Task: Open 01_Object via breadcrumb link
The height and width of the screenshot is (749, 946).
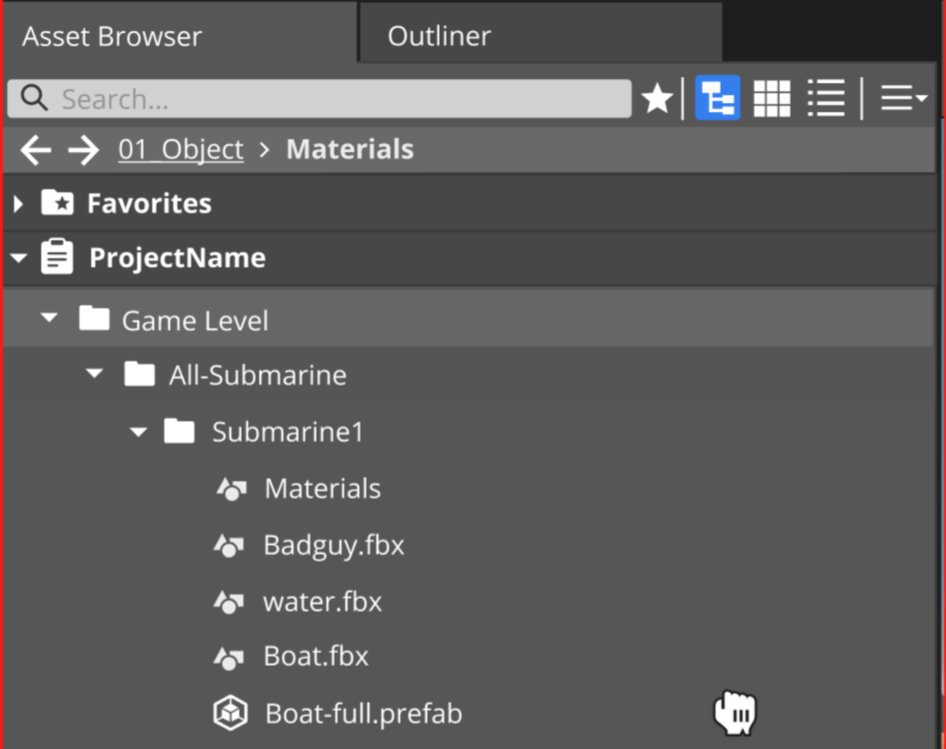Action: (180, 149)
